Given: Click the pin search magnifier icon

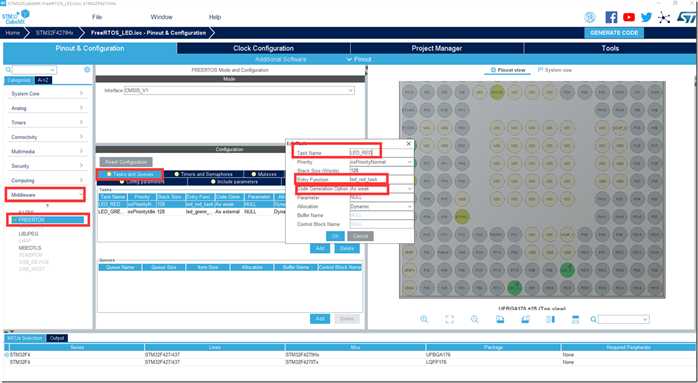Looking at the screenshot, I should pyautogui.click(x=593, y=319).
